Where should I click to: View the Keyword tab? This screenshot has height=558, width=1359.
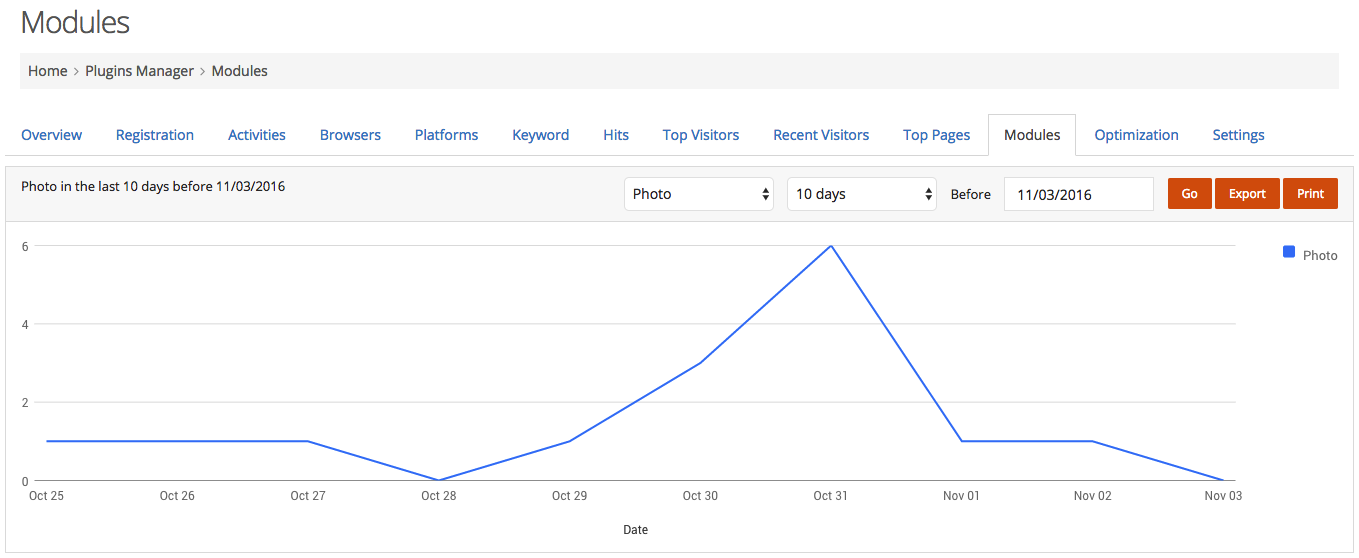pyautogui.click(x=541, y=135)
